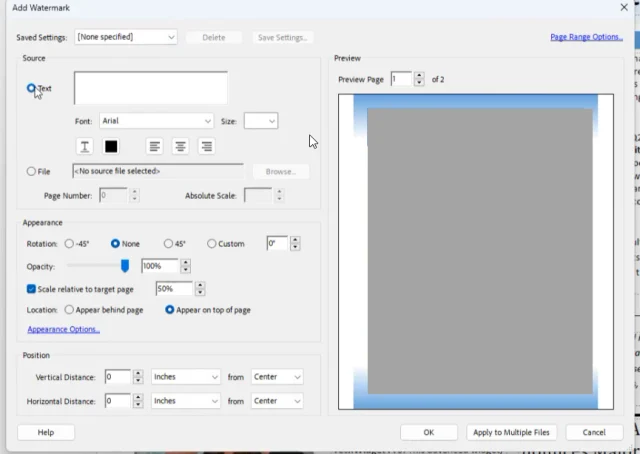640x454 pixels.
Task: Open Horizontal Distance from Center dropdown
Action: pos(277,401)
